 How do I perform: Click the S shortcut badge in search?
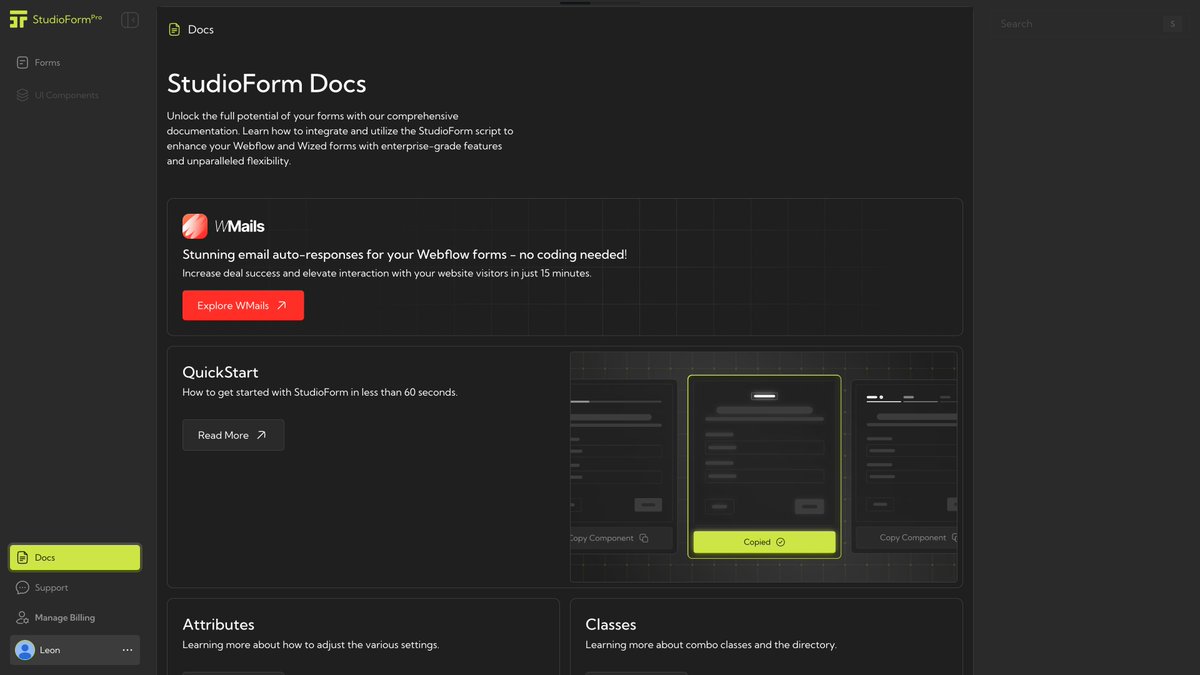click(x=1172, y=24)
